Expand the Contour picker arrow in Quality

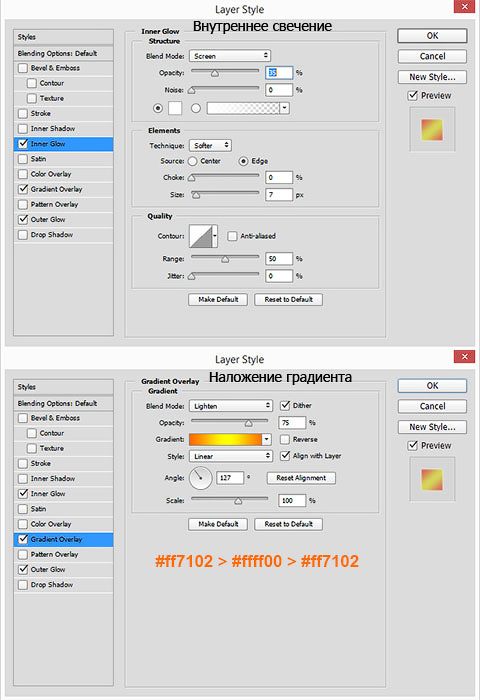coord(215,236)
